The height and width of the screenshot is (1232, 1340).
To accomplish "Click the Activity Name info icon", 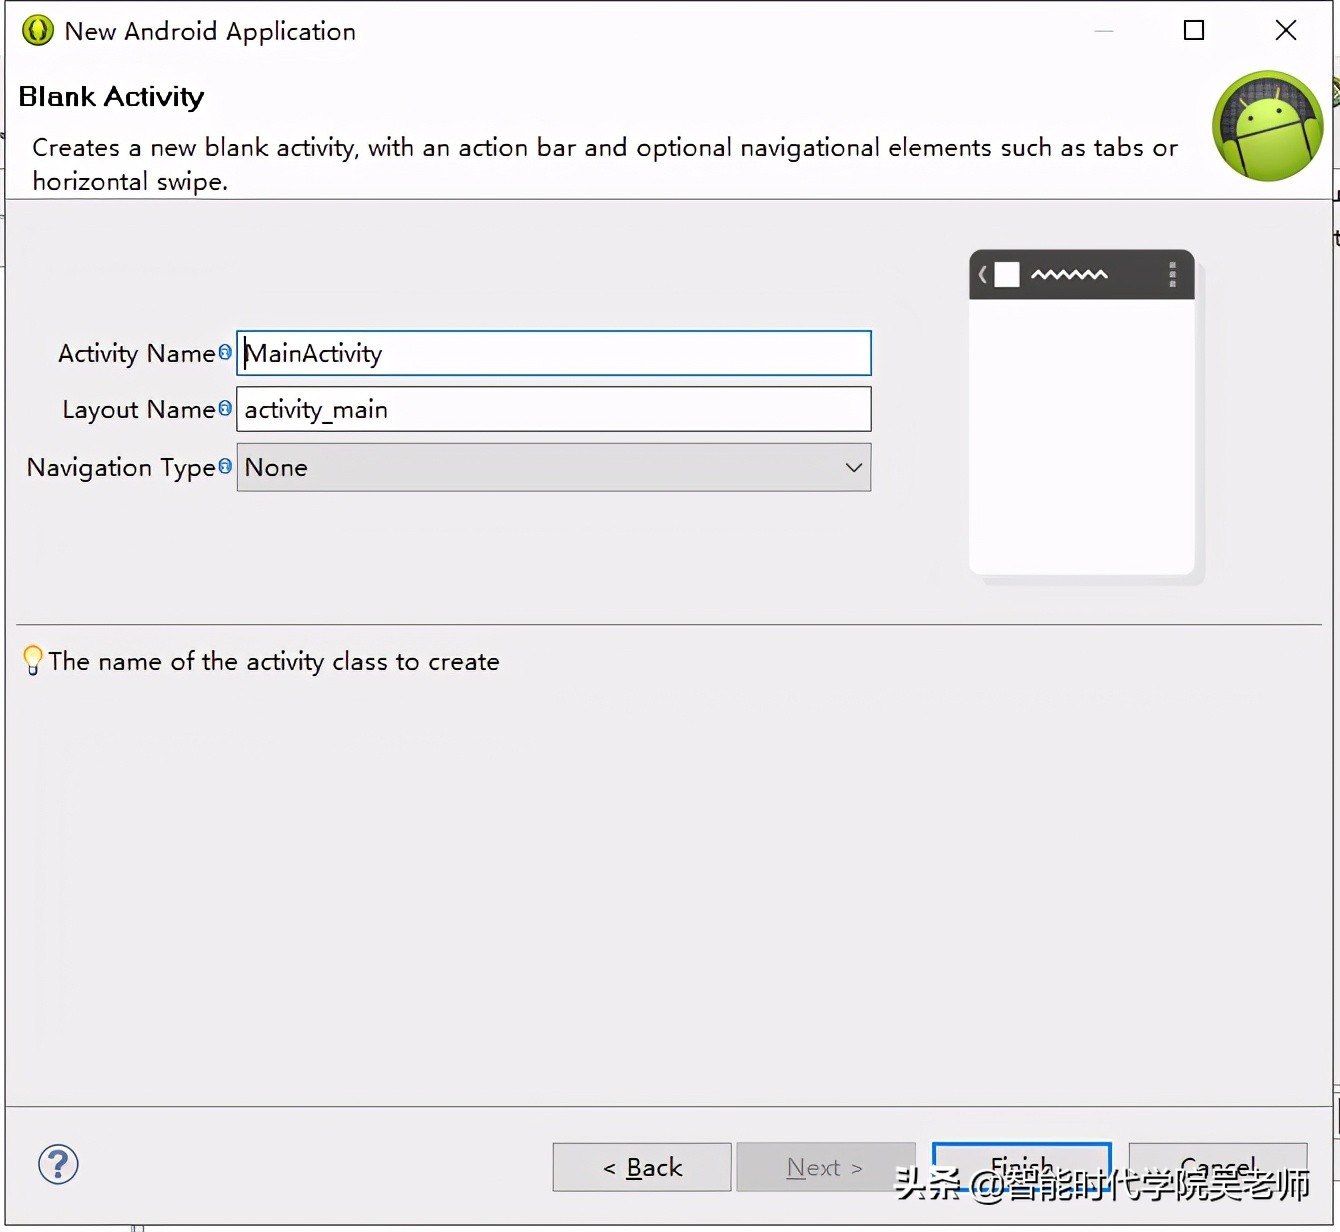I will [225, 352].
